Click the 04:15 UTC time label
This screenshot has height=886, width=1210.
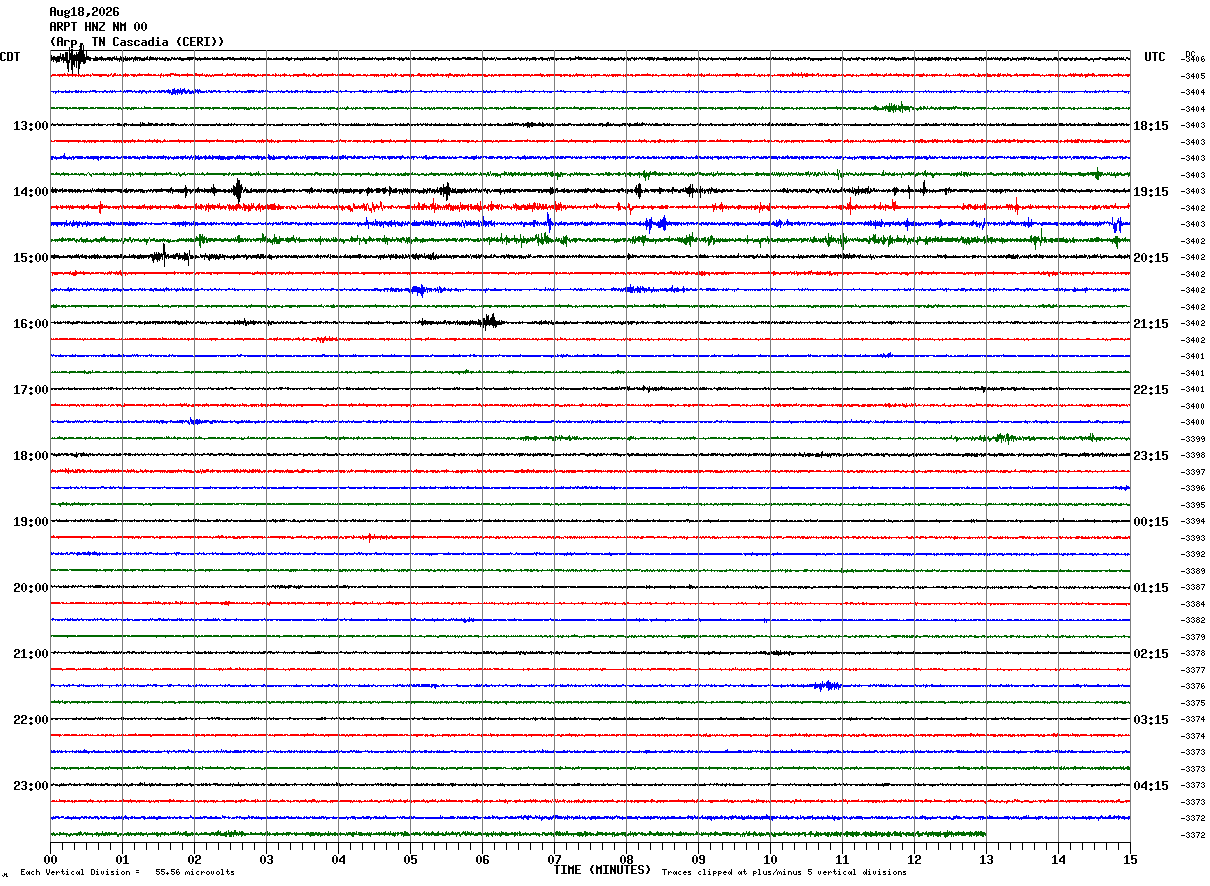(x=1151, y=786)
